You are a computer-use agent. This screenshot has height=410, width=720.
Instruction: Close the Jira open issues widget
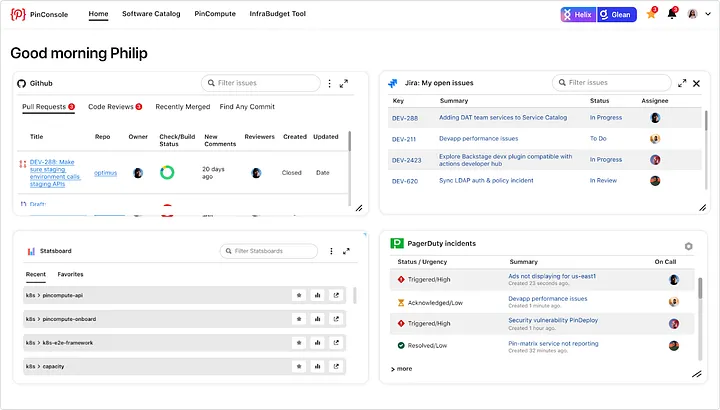click(697, 83)
